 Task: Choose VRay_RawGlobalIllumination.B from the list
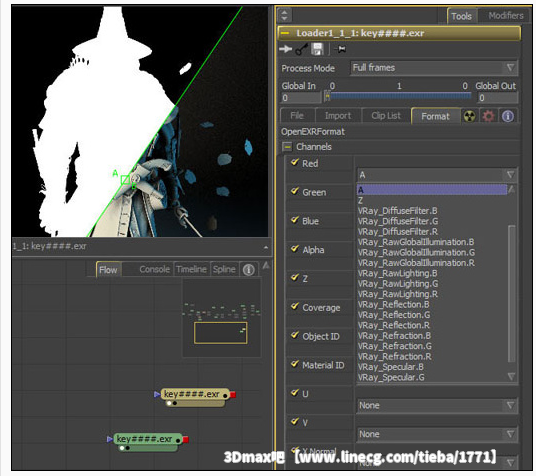point(416,242)
